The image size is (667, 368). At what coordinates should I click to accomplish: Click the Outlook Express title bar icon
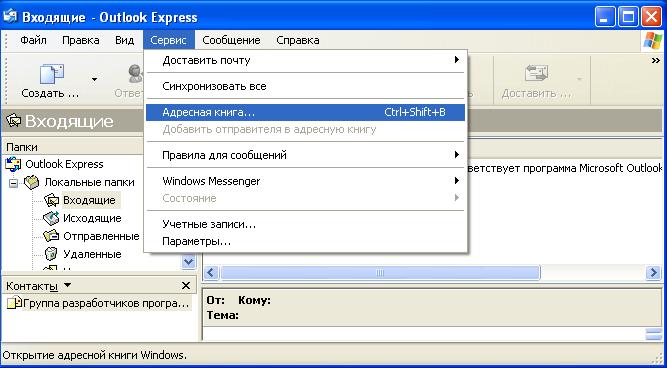pos(10,17)
